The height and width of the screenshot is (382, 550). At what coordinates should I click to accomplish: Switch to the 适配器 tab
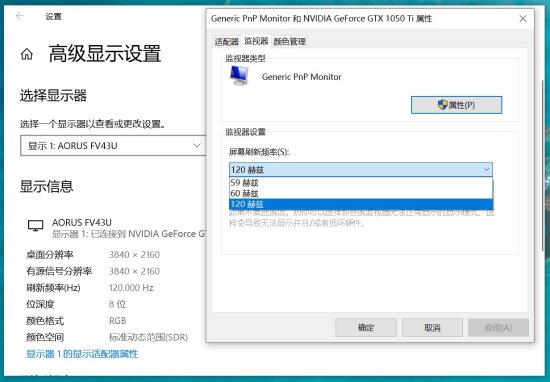[227, 42]
